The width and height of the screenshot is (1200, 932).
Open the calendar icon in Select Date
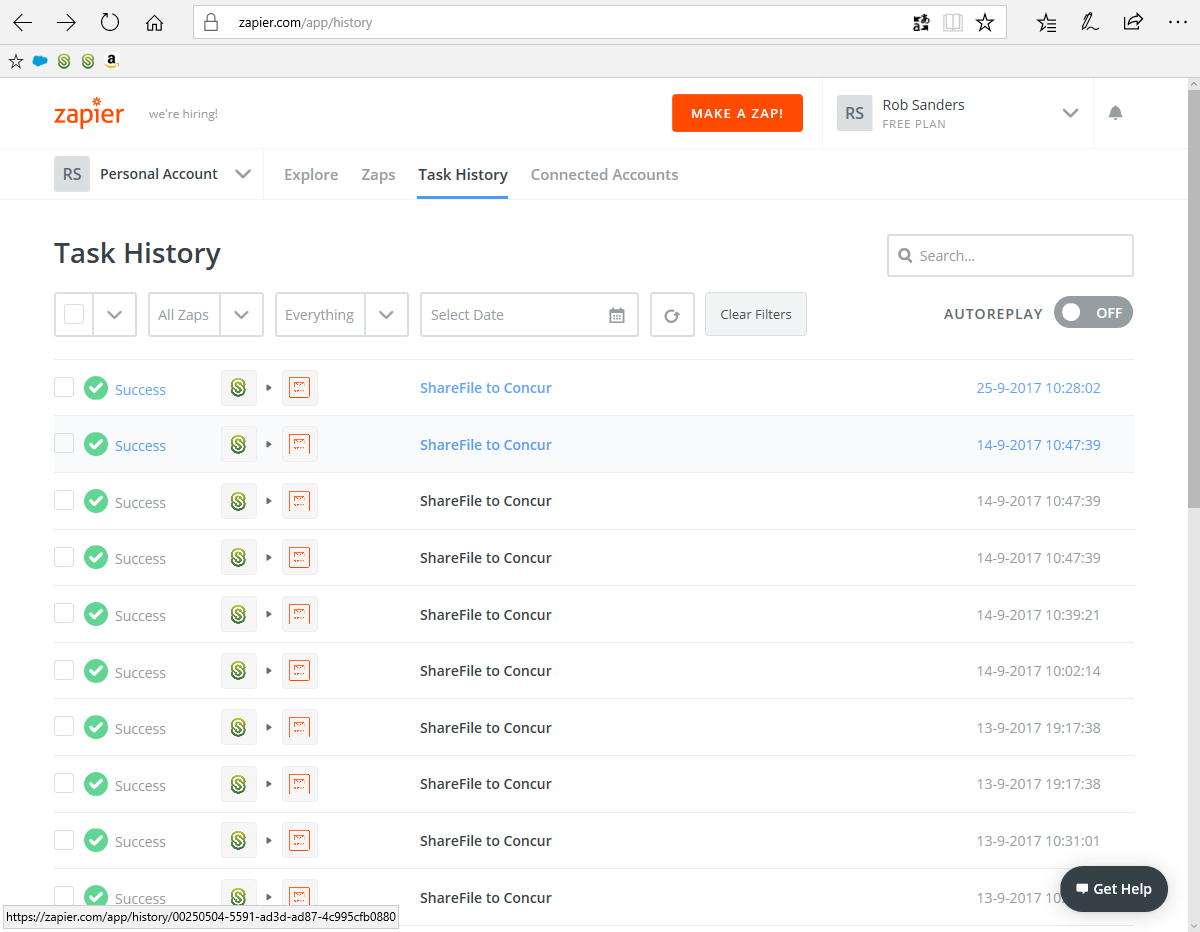[617, 315]
